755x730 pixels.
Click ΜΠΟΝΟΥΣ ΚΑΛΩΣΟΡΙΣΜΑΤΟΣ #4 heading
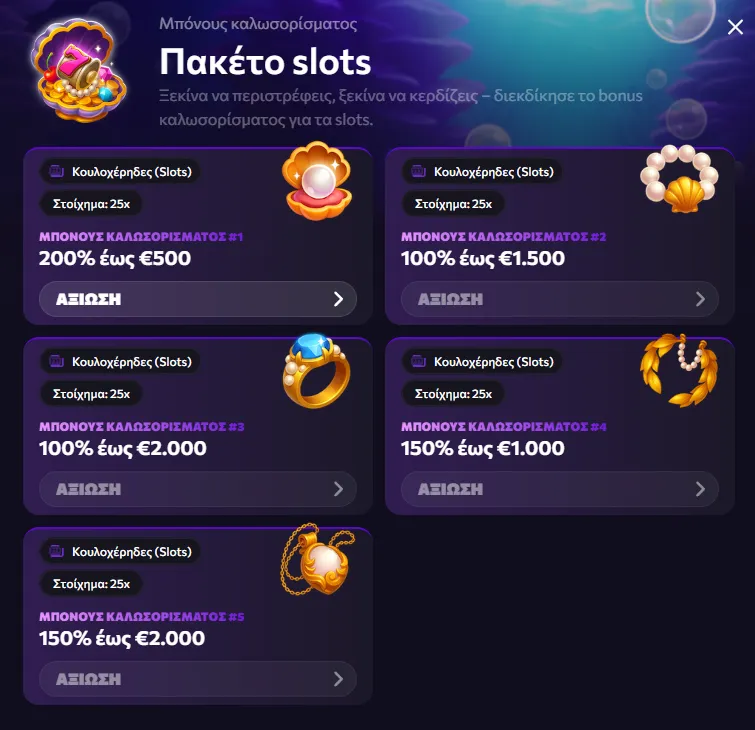(x=504, y=427)
